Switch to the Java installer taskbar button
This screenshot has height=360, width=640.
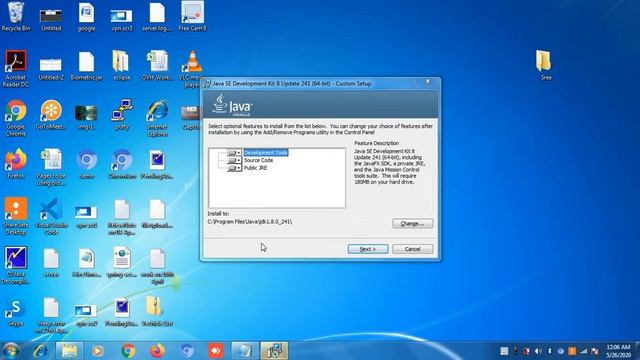pos(274,351)
